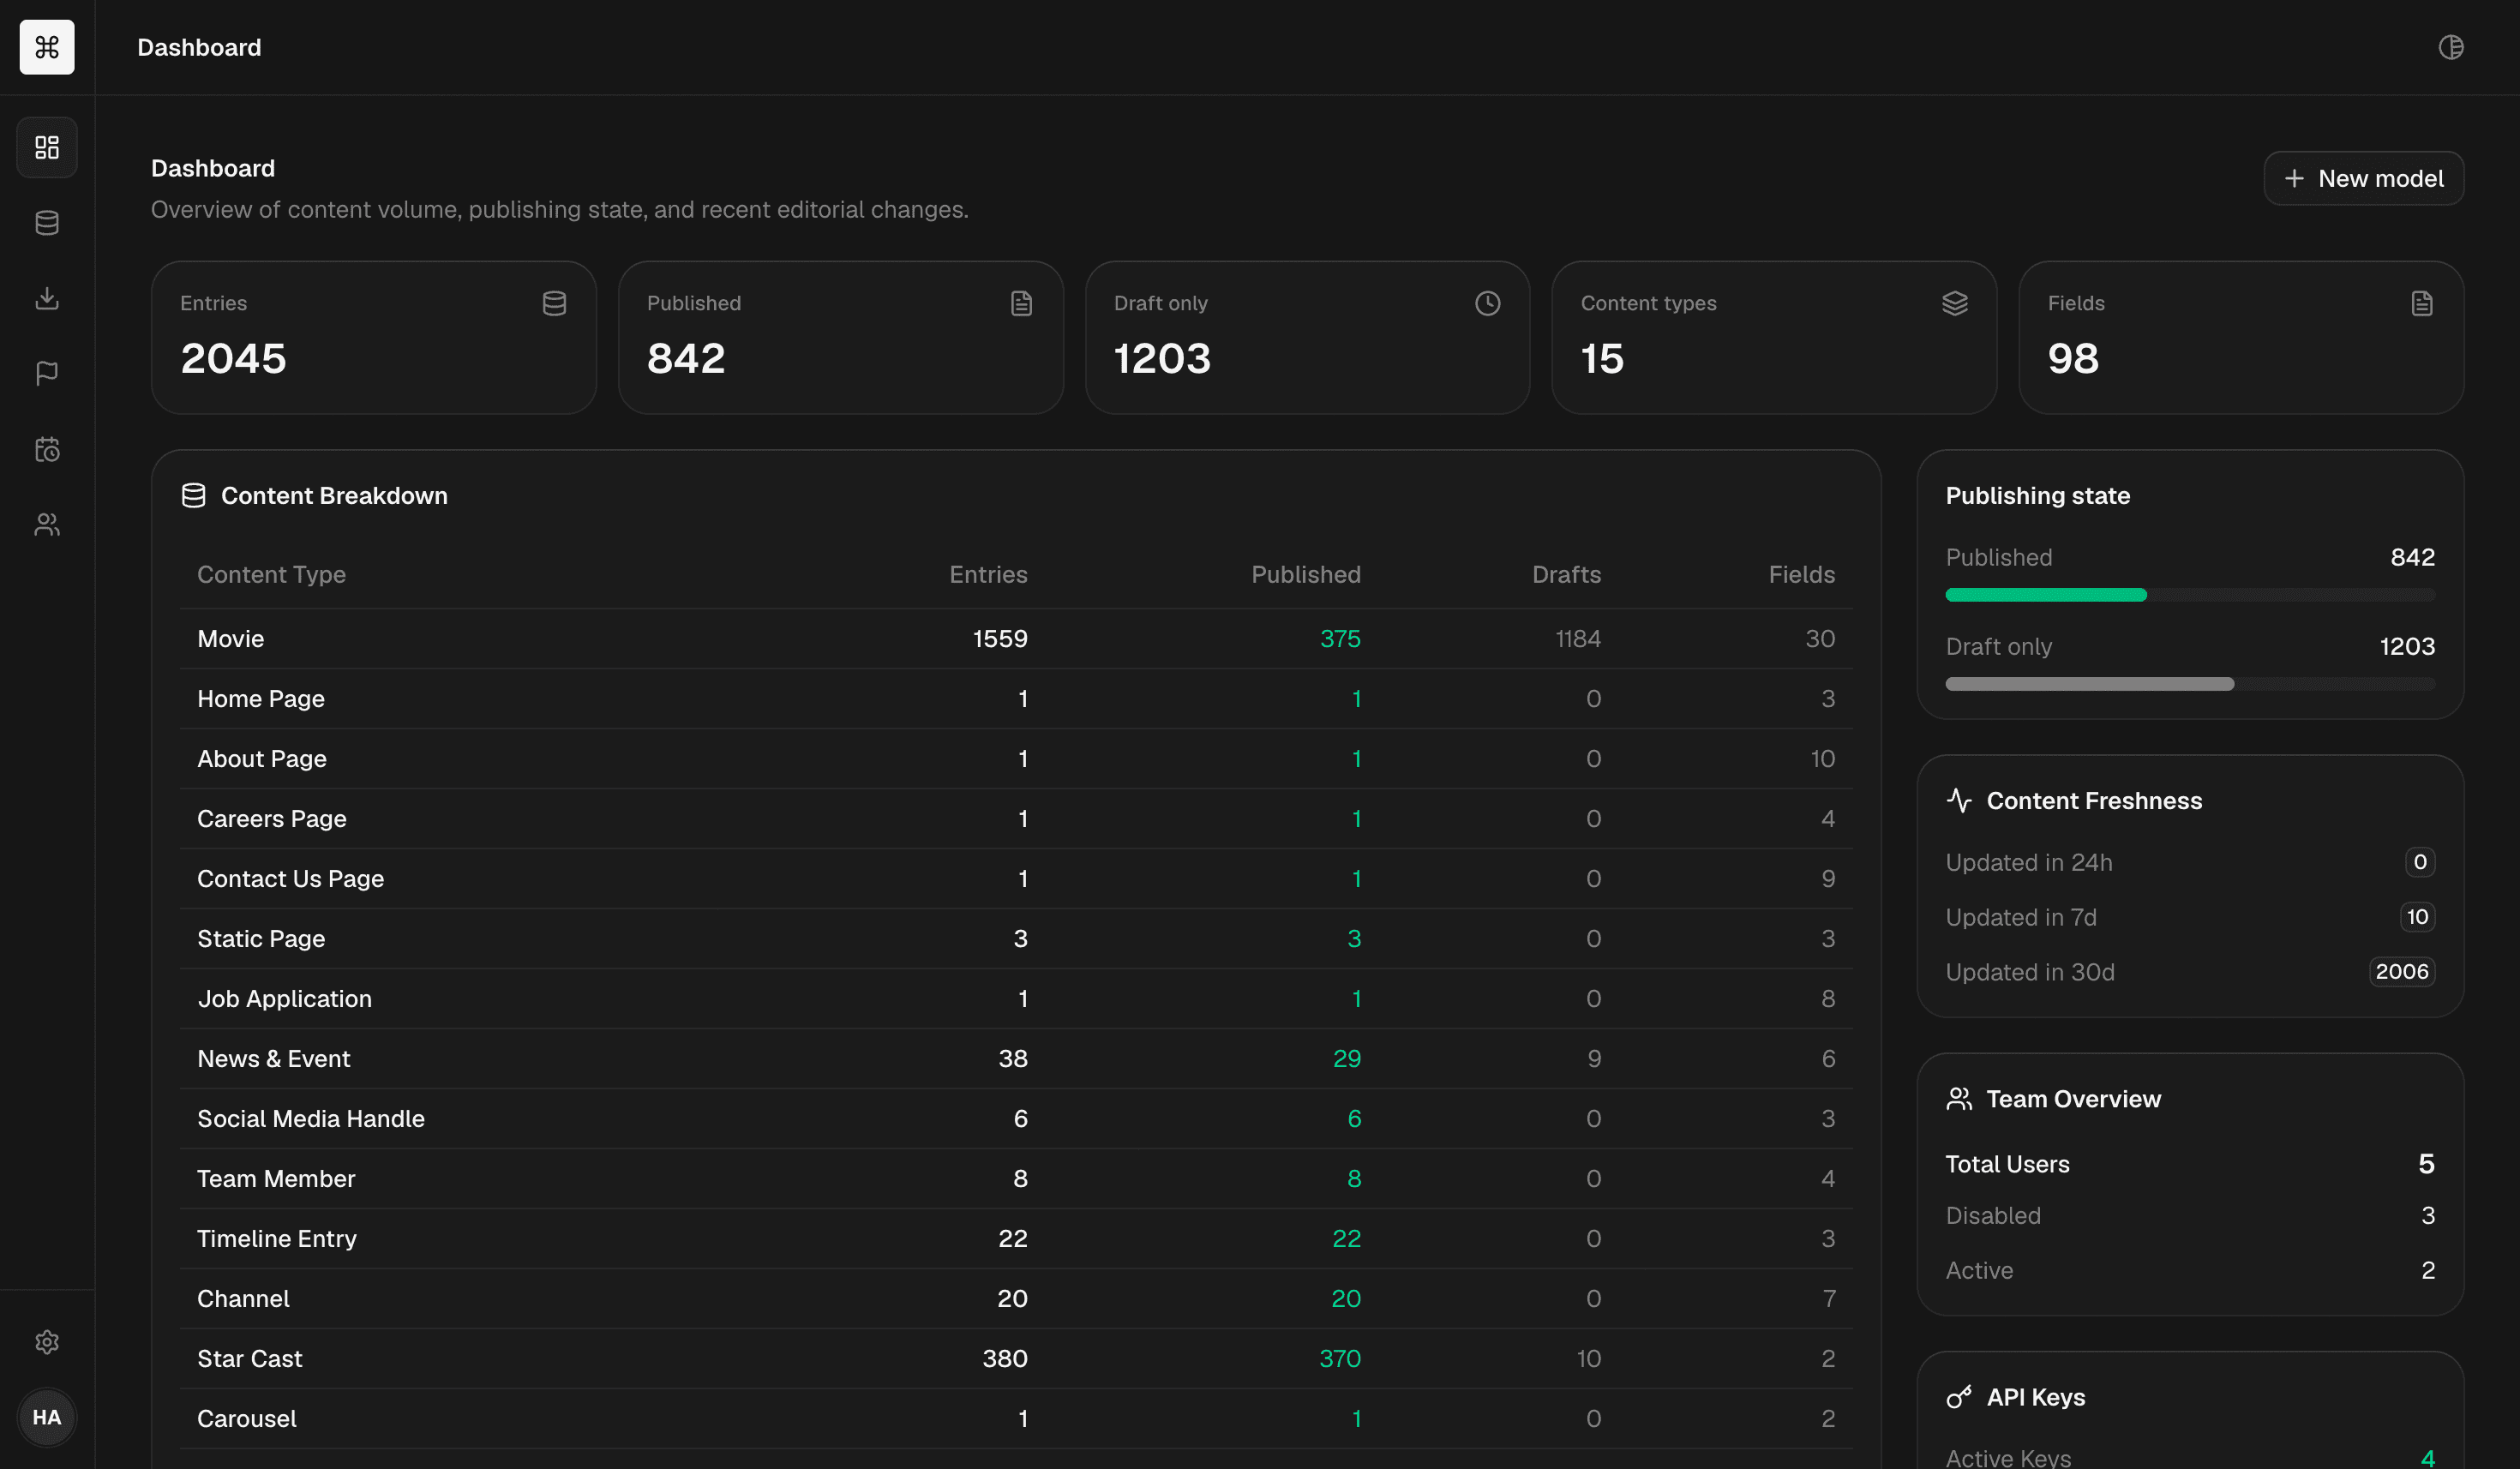This screenshot has height=1469, width=2520.
Task: Click the Content Freshness pulse icon
Action: pyautogui.click(x=1959, y=801)
